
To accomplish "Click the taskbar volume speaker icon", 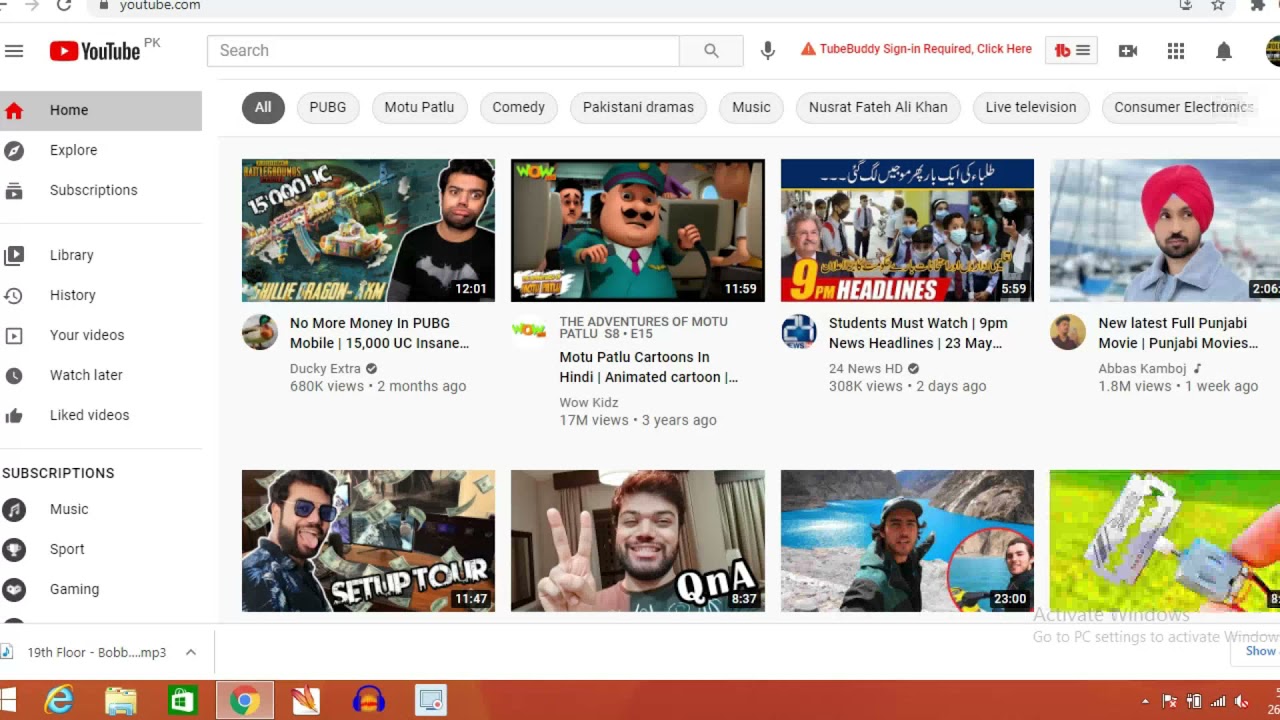I will (x=1242, y=701).
